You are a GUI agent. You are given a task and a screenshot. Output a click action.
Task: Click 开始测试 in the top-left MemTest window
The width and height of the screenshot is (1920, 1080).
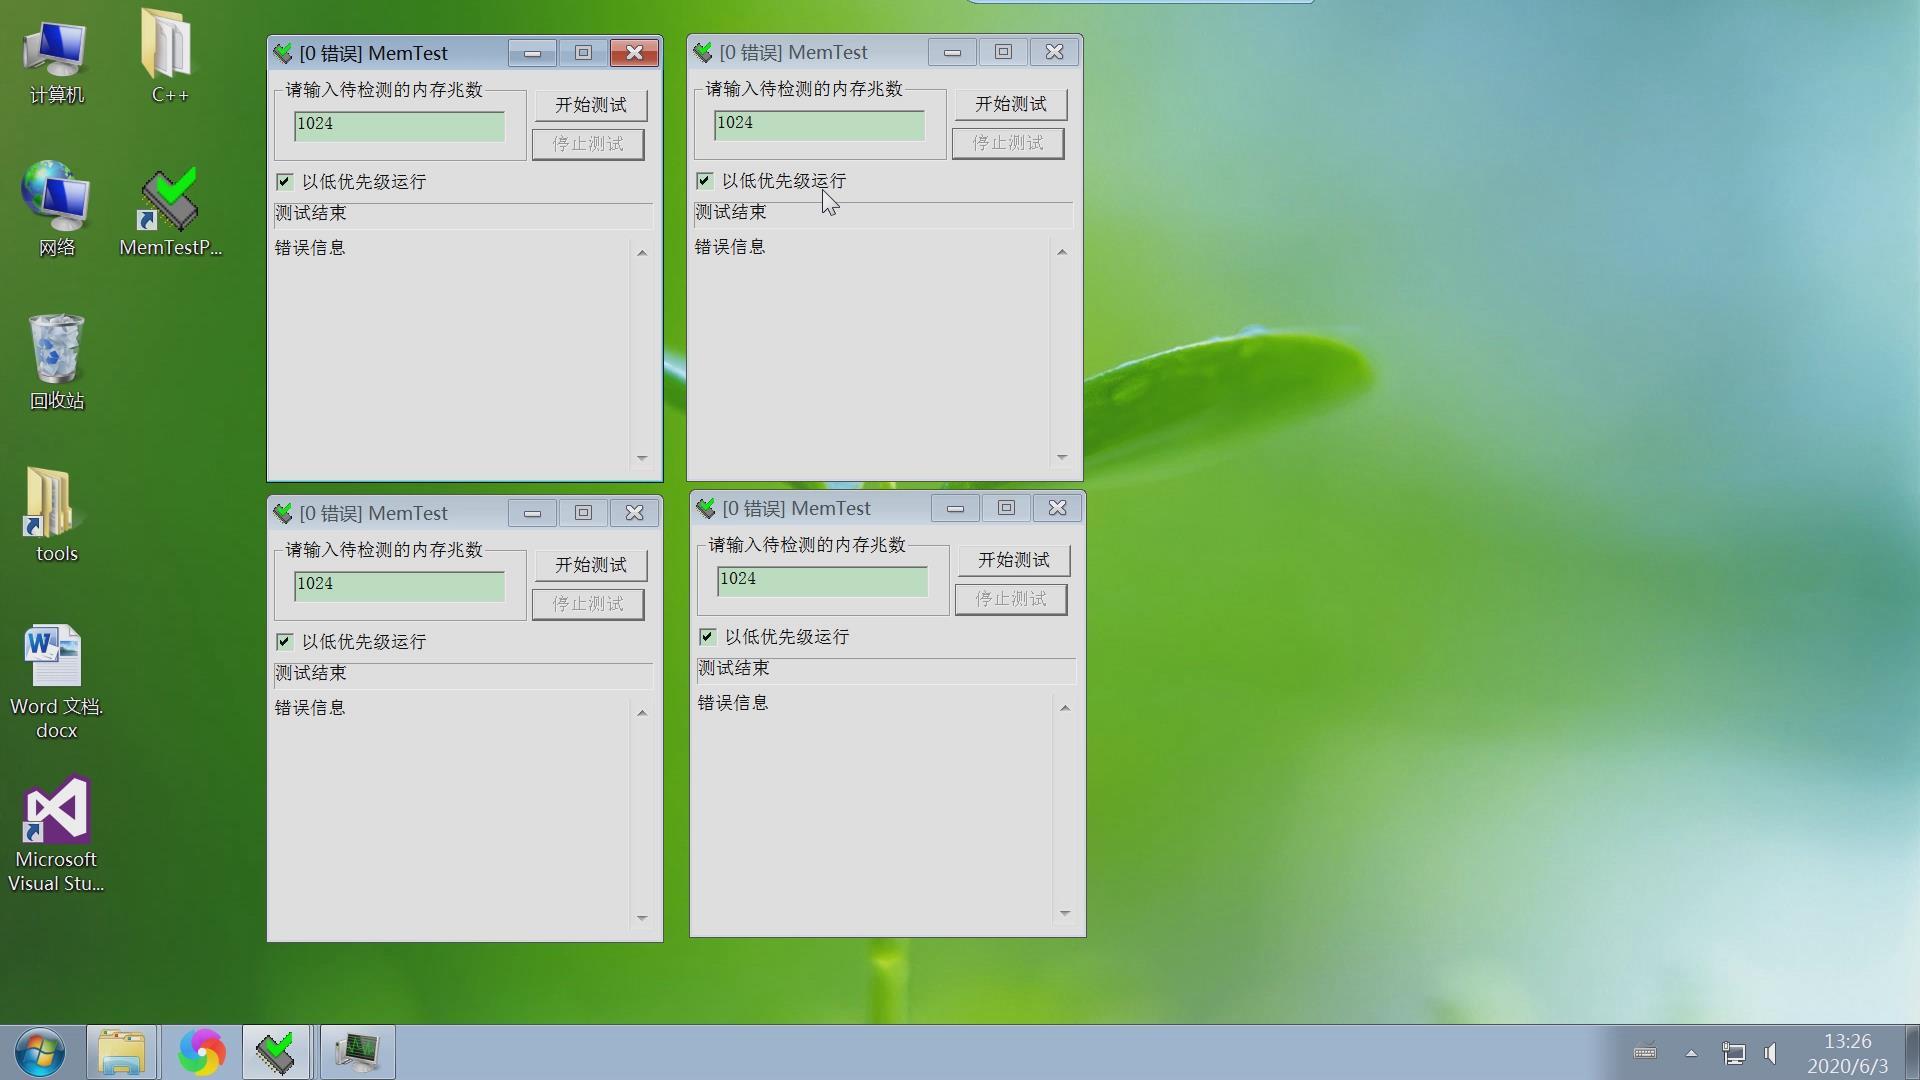(x=589, y=104)
